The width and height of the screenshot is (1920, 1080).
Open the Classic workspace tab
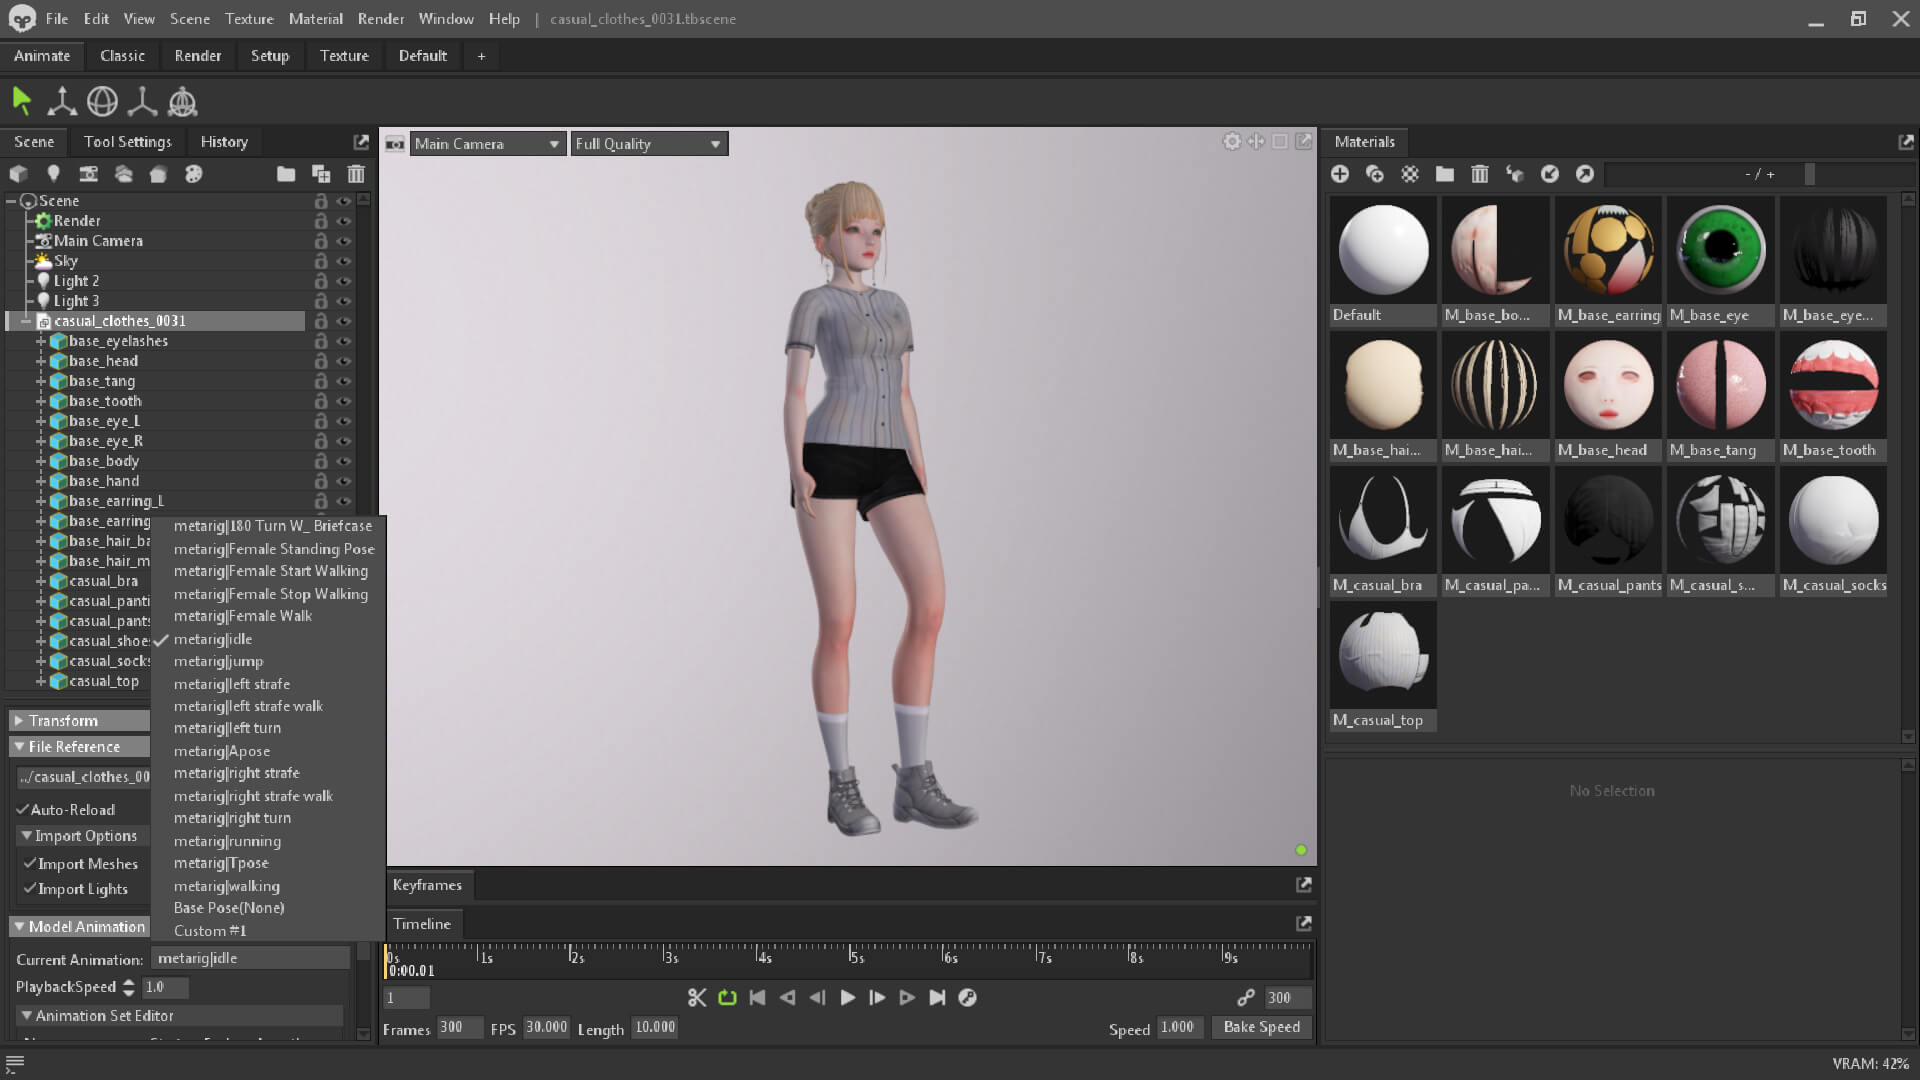click(x=122, y=56)
